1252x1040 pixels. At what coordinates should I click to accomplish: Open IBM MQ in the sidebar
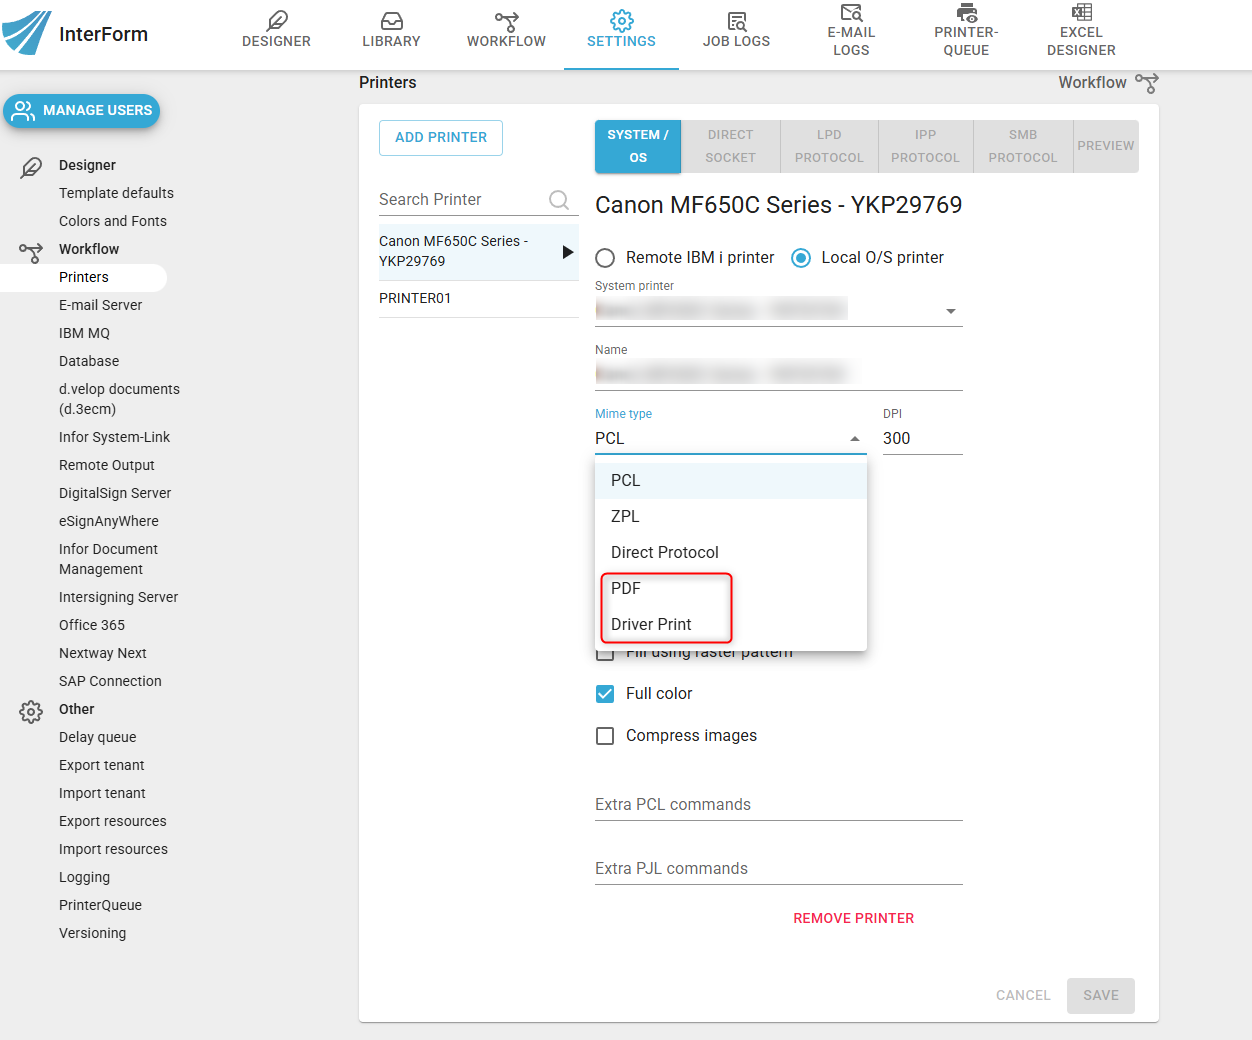coord(85,333)
